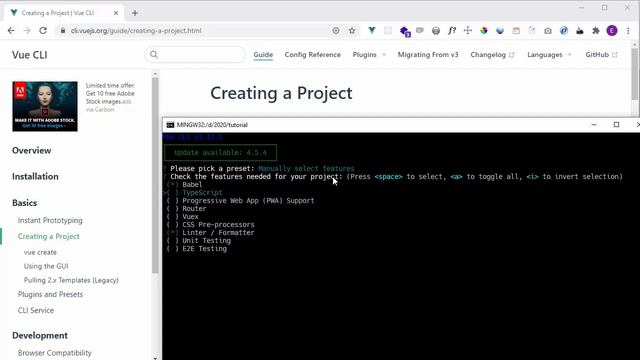Image resolution: width=640 pixels, height=360 pixels.
Task: Select Creating a Project sidebar link
Action: click(49, 236)
